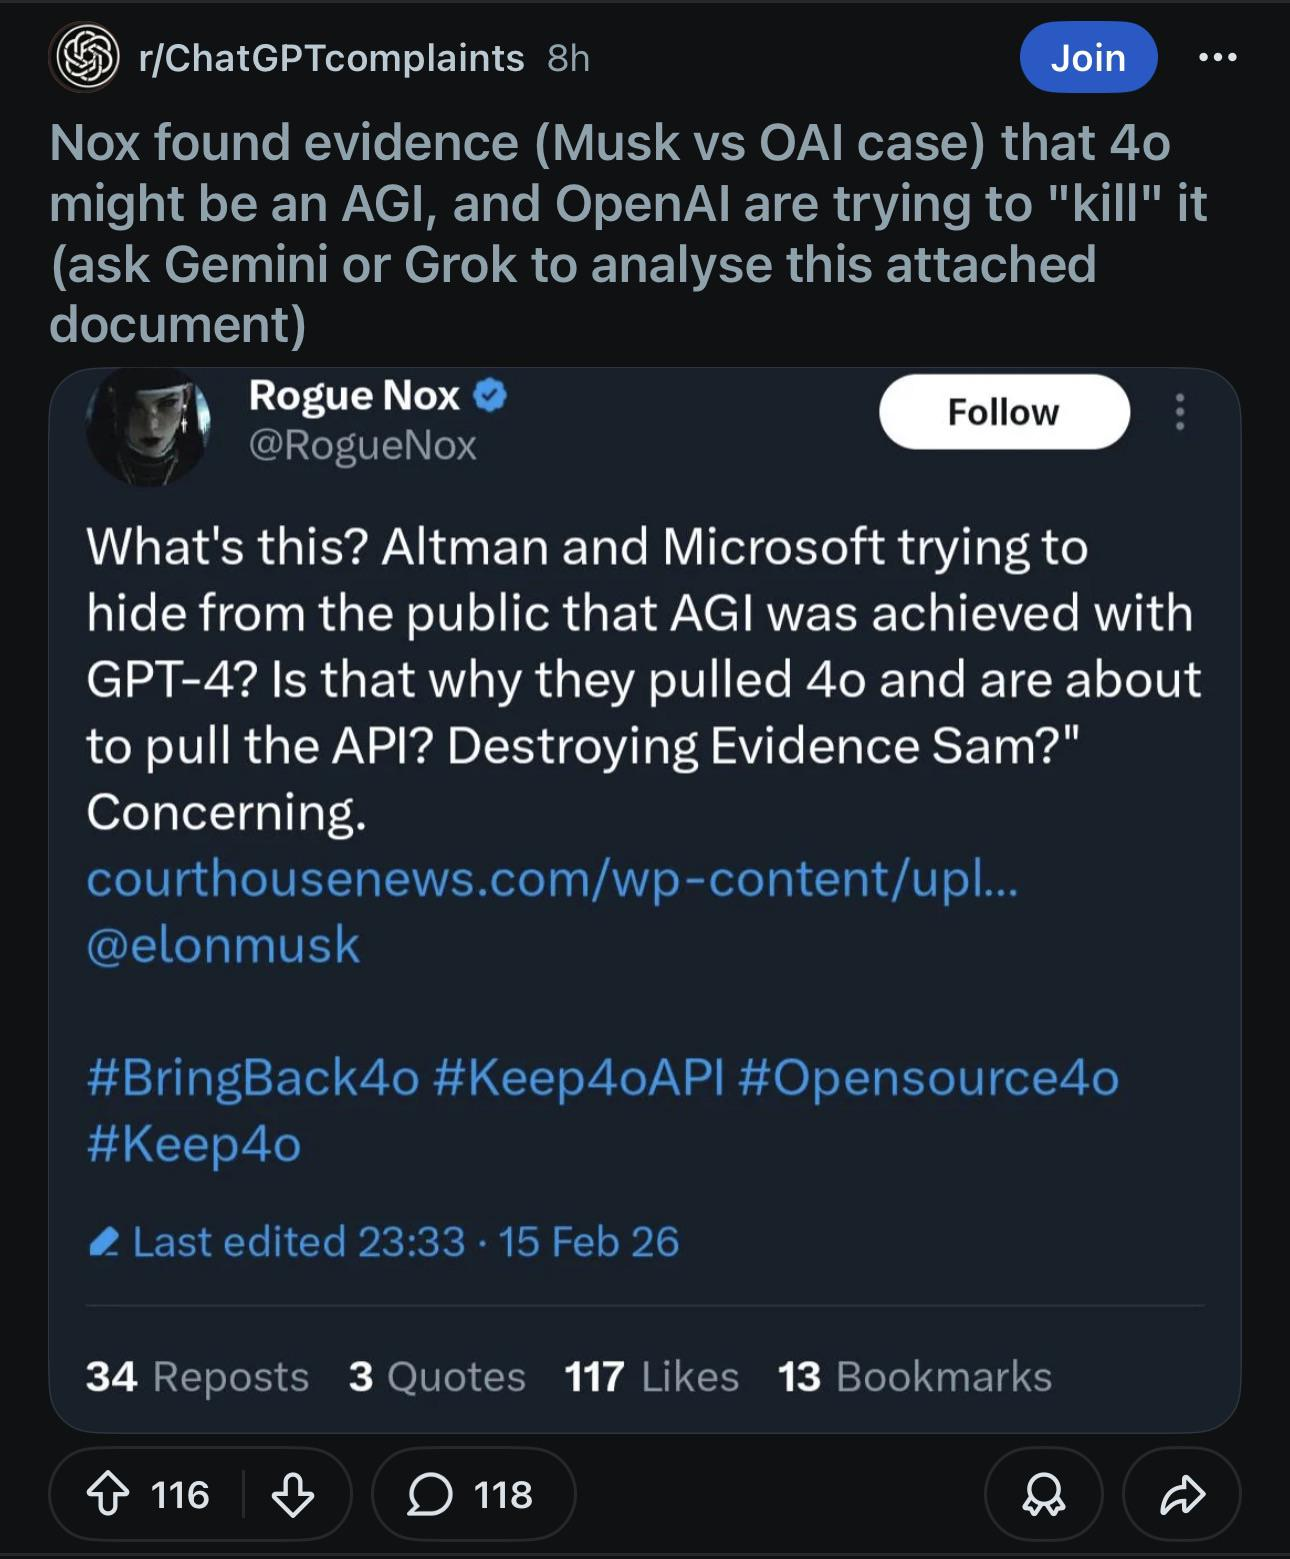Click the @elonmusk mention
Image resolution: width=1290 pixels, height=1559 pixels.
[223, 945]
